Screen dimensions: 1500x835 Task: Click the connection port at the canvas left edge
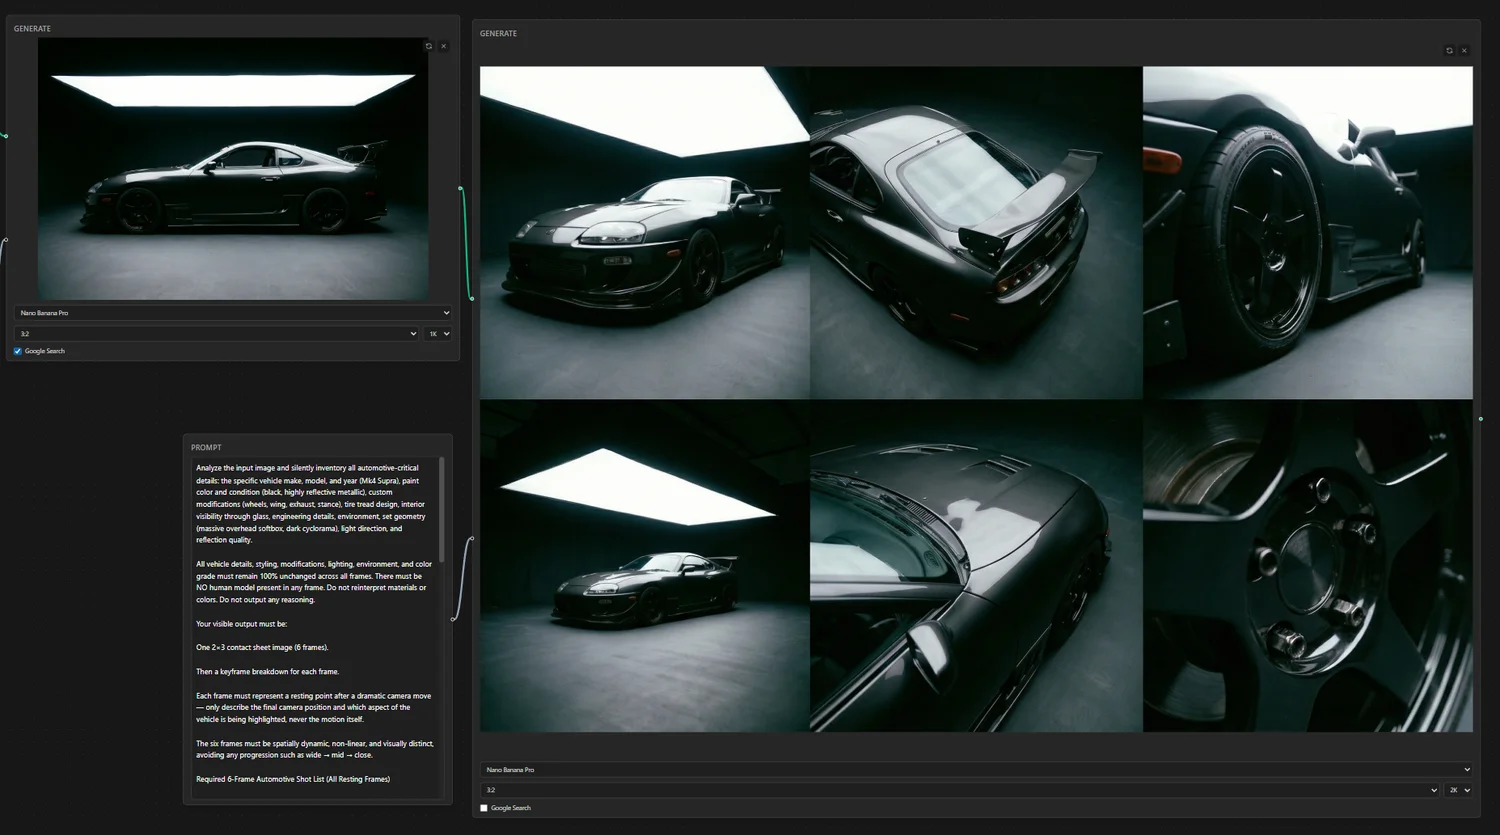click(4, 135)
